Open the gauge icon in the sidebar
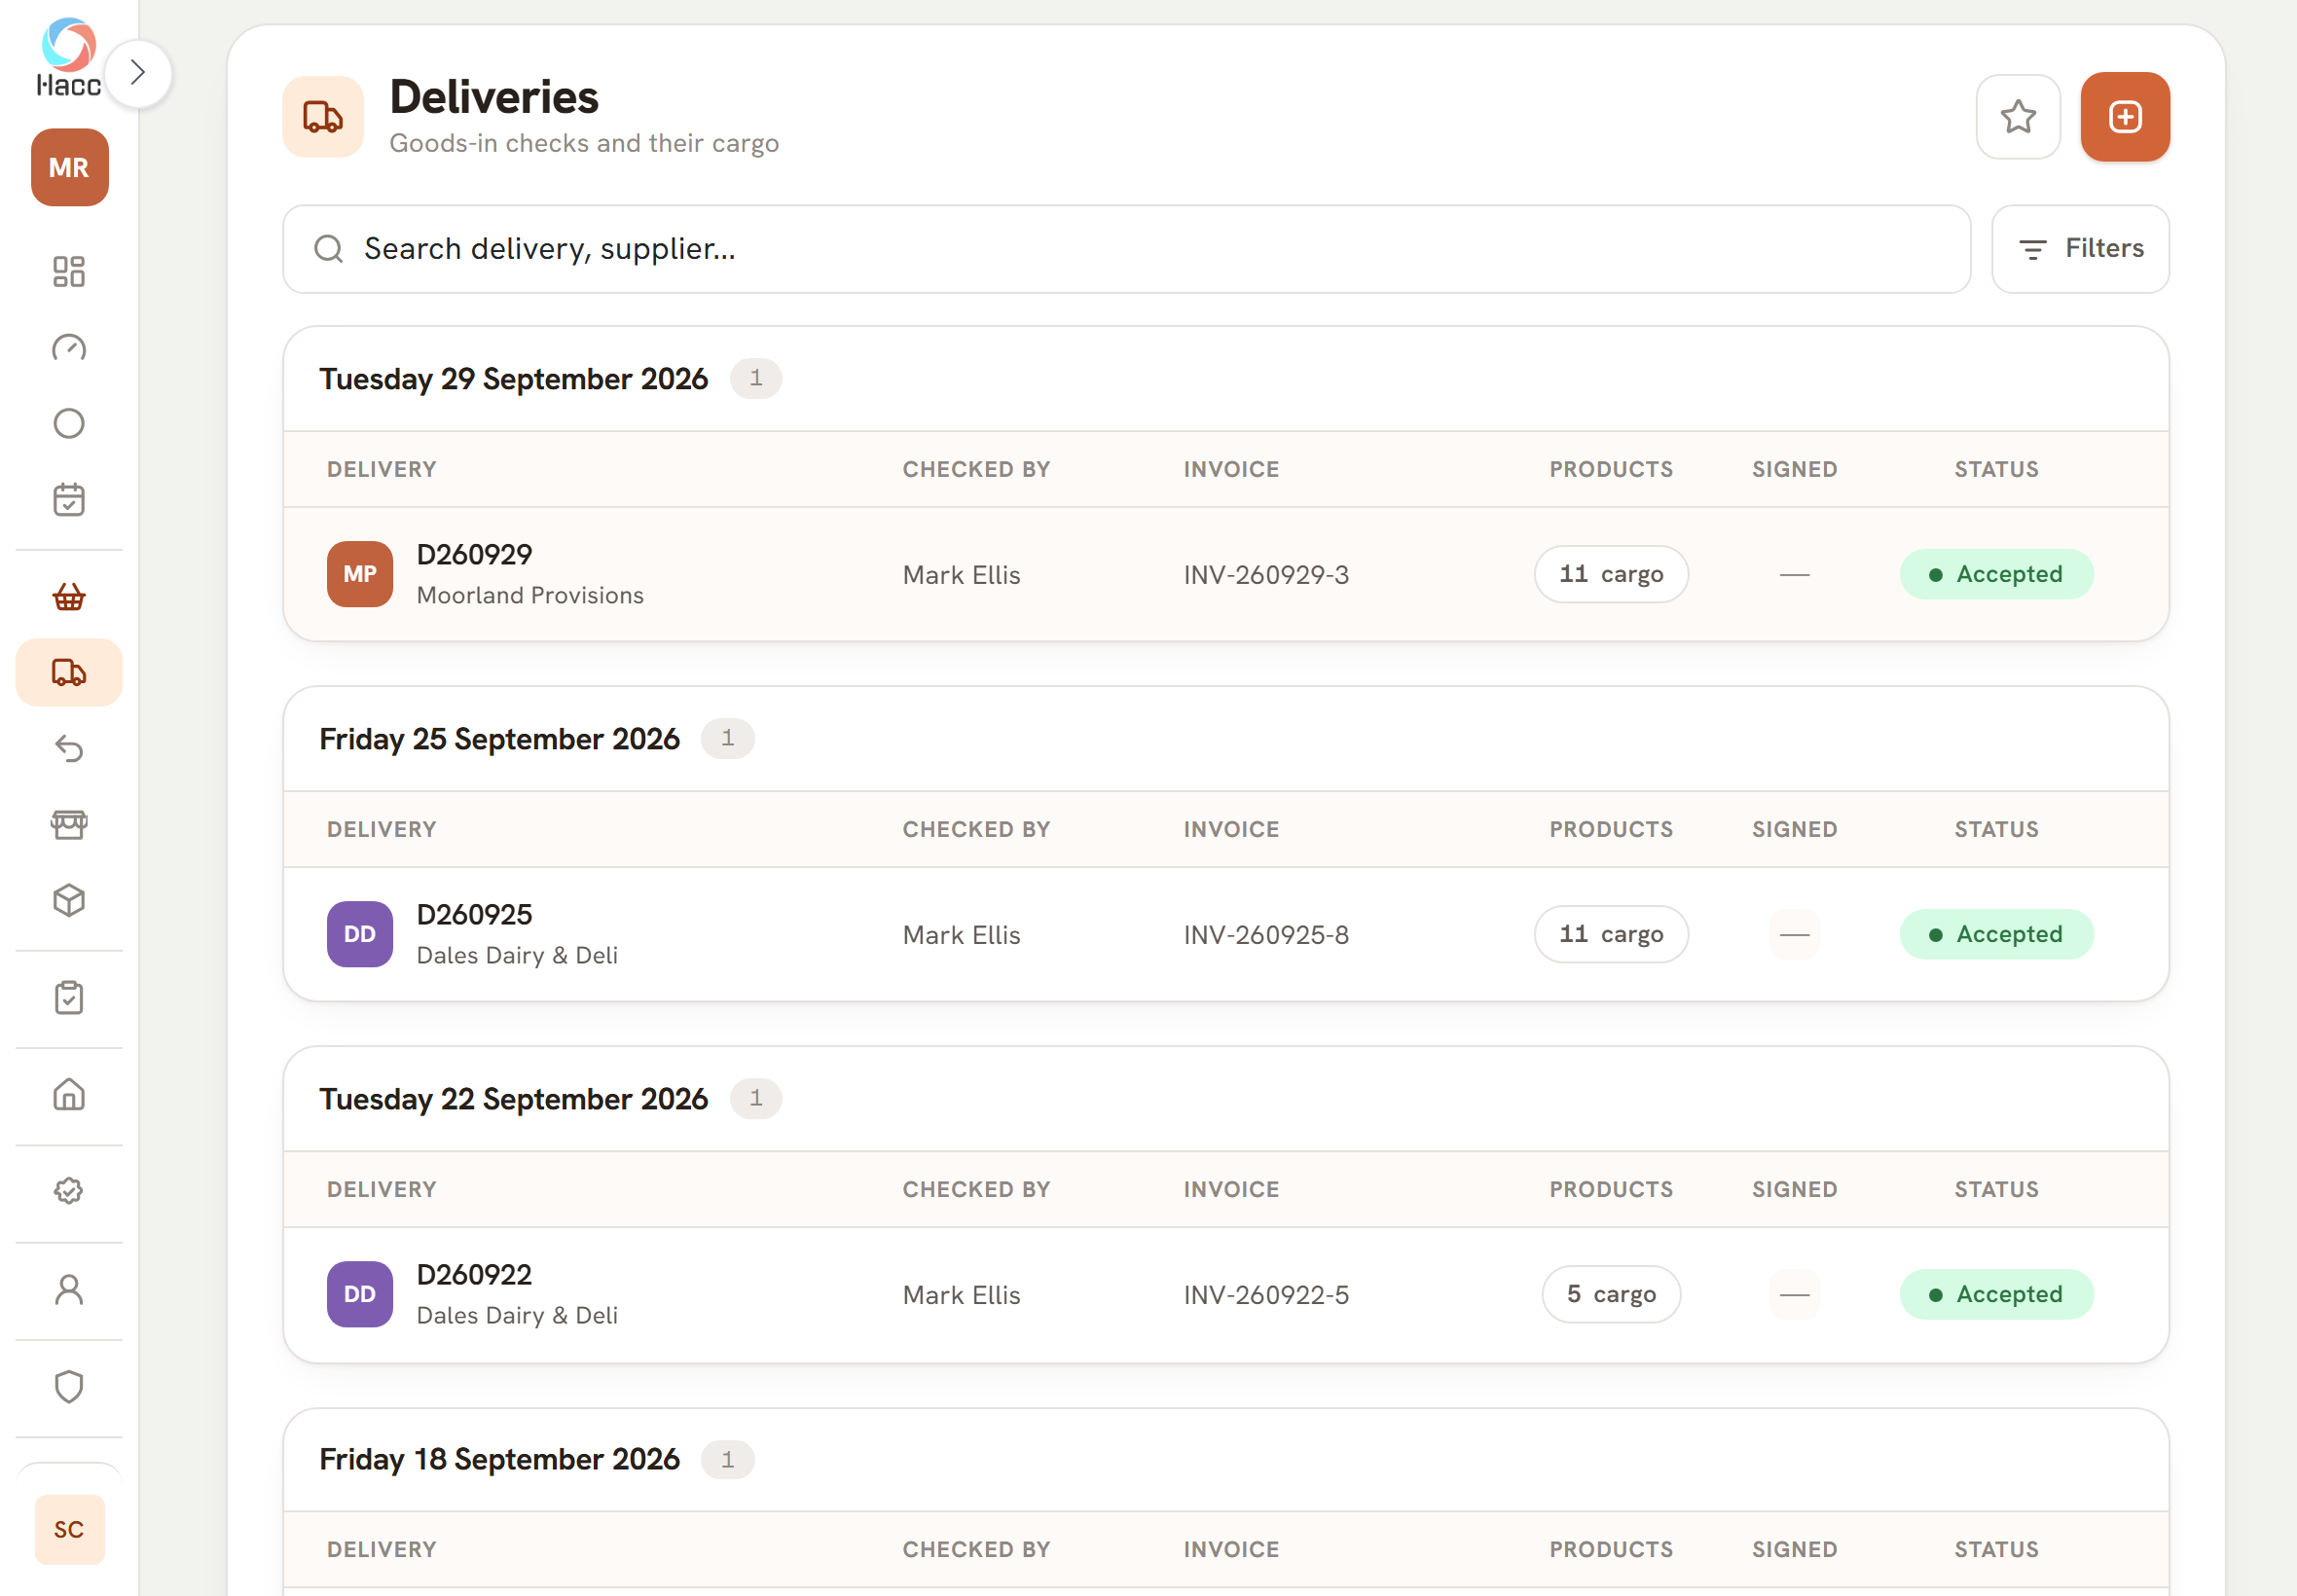Screen dimensions: 2297x1596 coord(69,348)
